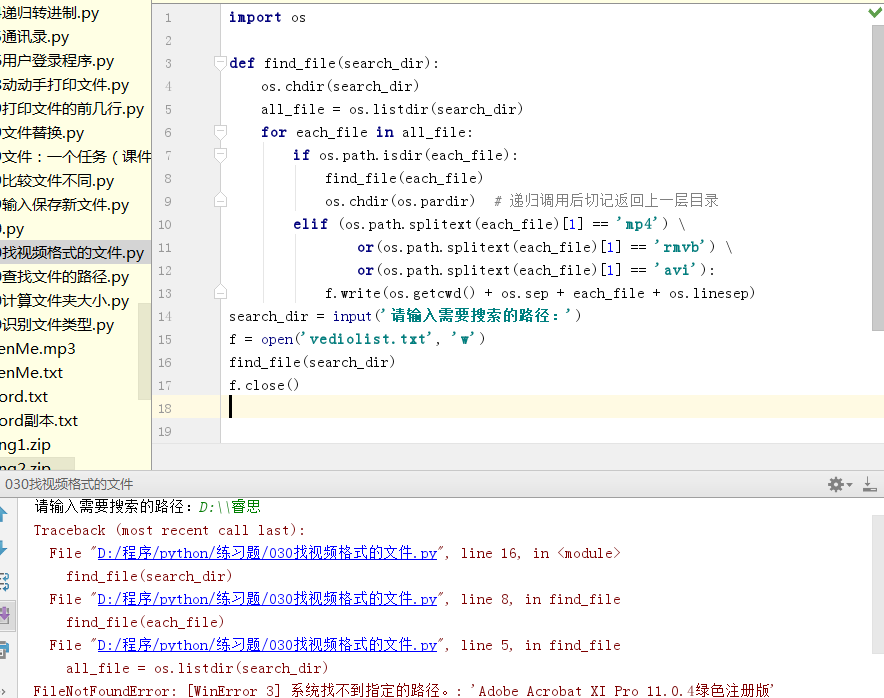Select the ord.txt file in tree

[x=24, y=397]
